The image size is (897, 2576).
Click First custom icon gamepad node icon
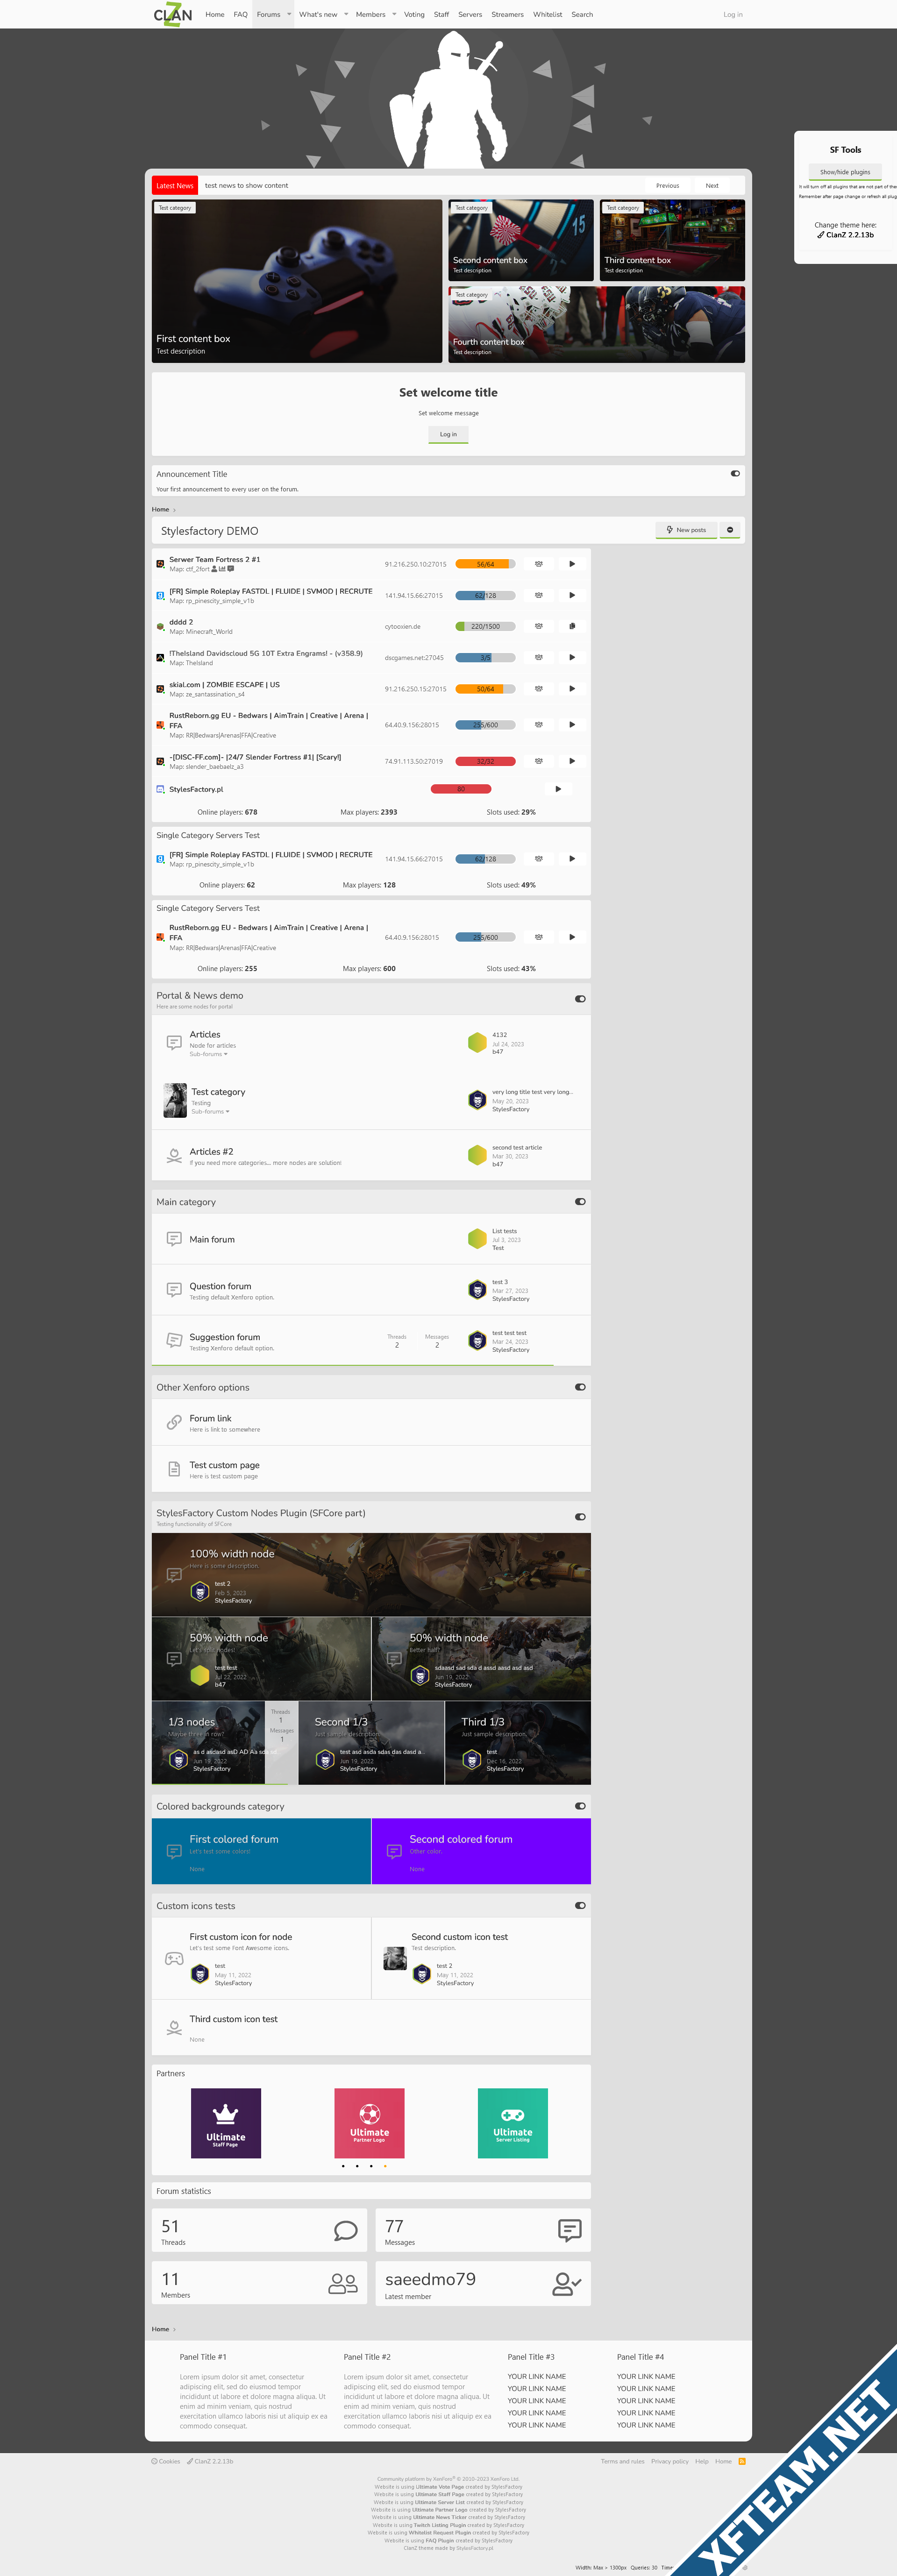174,1959
